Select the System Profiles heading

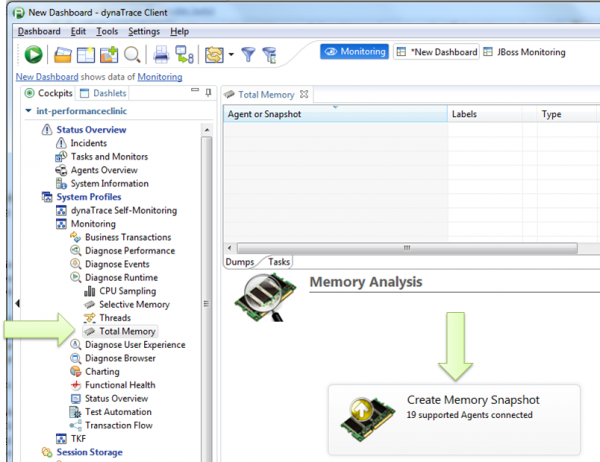89,197
